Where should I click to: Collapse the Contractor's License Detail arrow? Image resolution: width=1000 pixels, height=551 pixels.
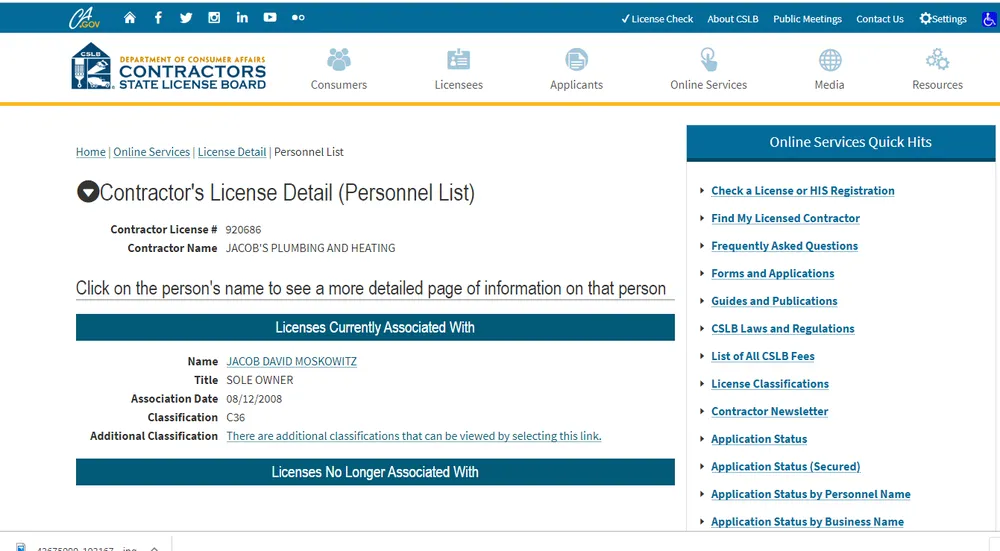[88, 192]
